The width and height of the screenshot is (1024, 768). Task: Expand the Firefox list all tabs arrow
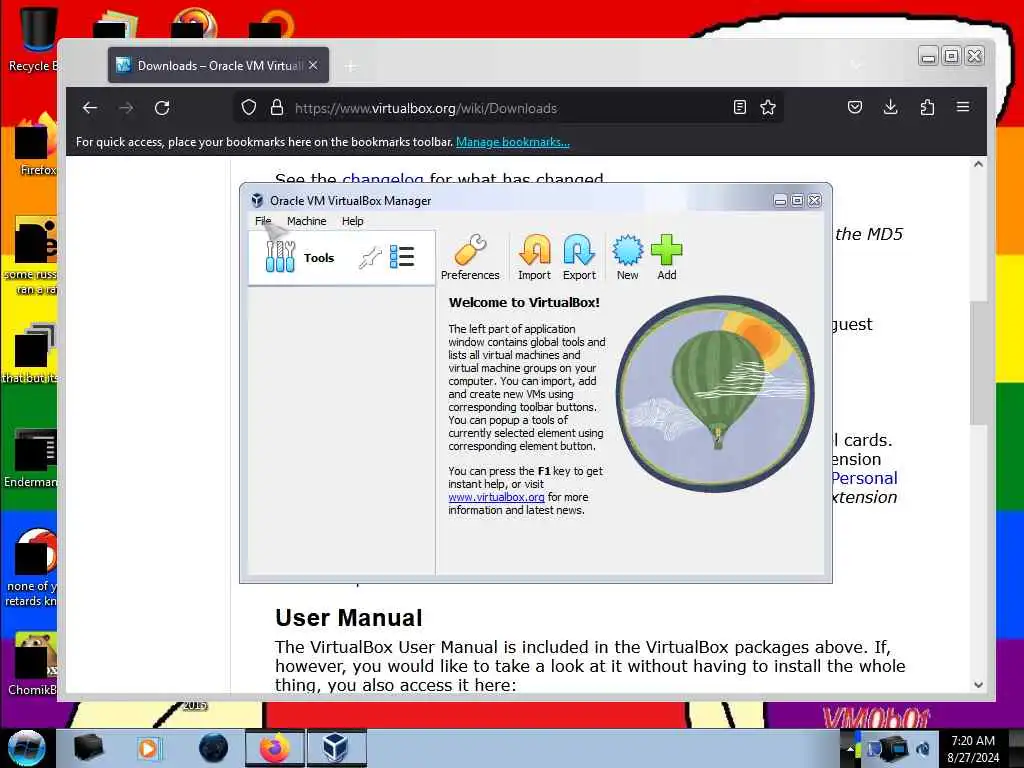tap(856, 65)
